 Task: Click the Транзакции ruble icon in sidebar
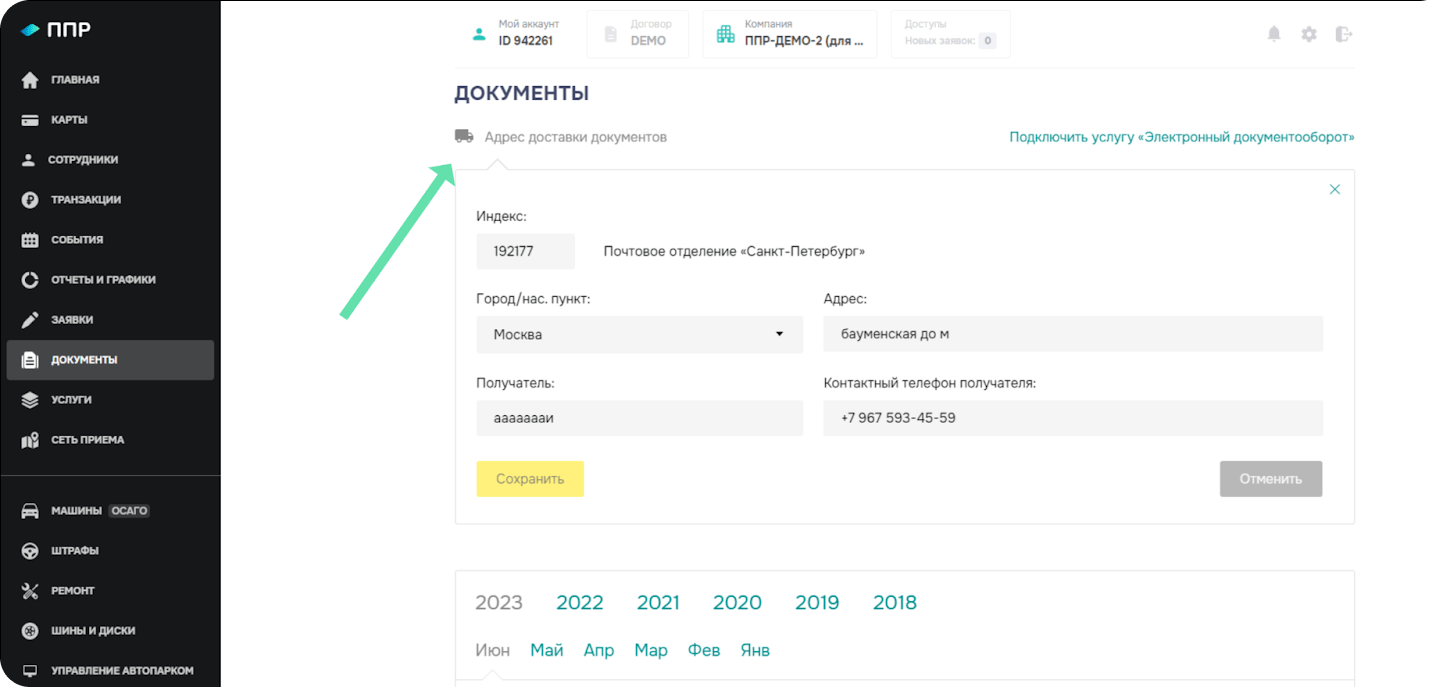30,200
